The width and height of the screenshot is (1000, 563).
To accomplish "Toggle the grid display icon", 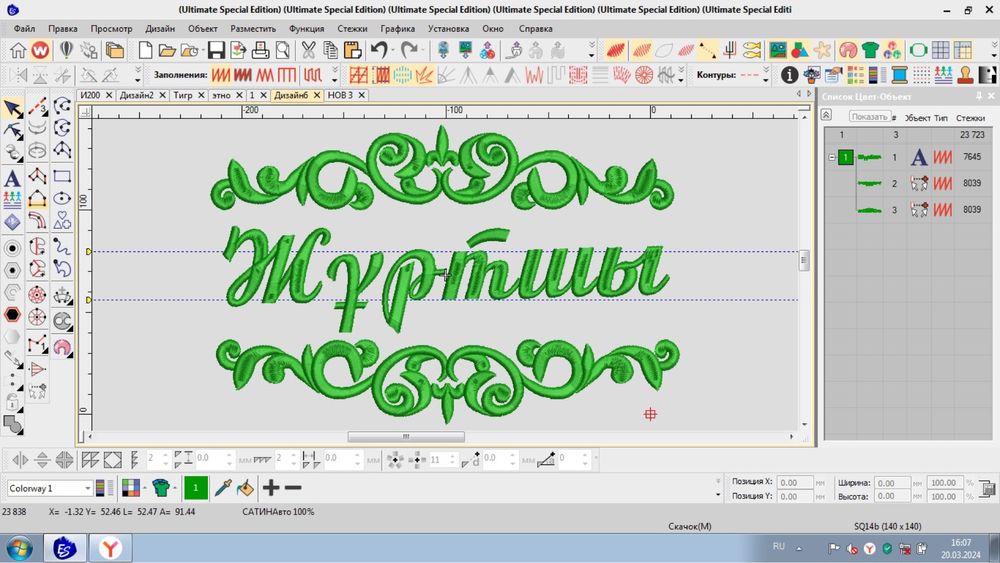I will click(x=941, y=50).
